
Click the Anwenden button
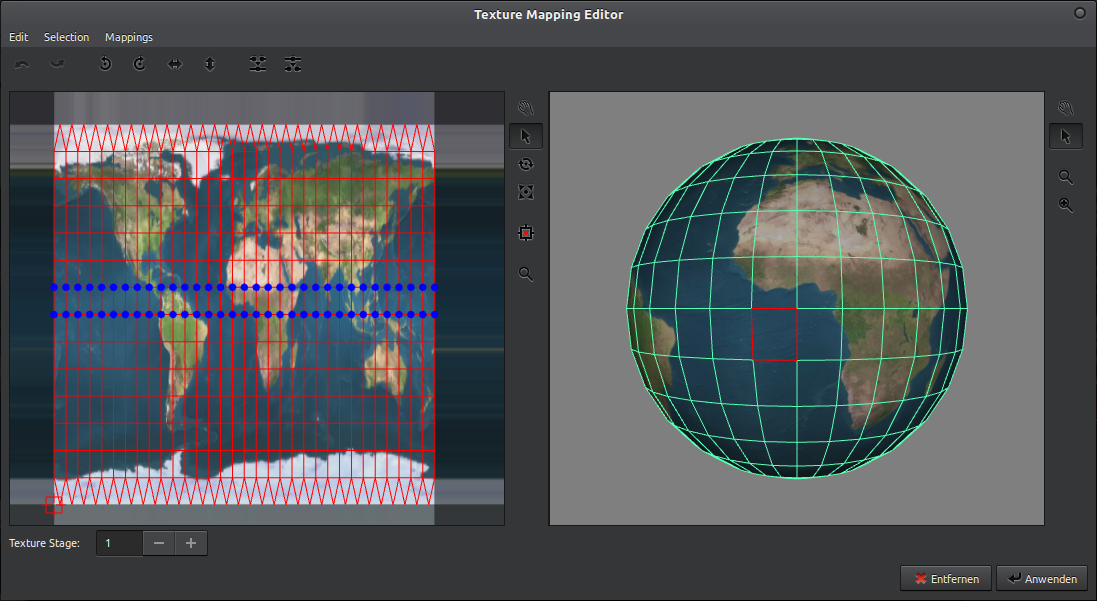point(1041,578)
